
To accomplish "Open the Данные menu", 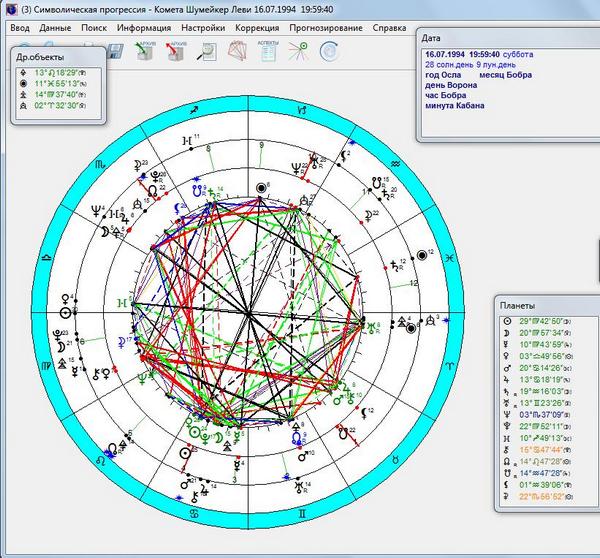I will 55,28.
